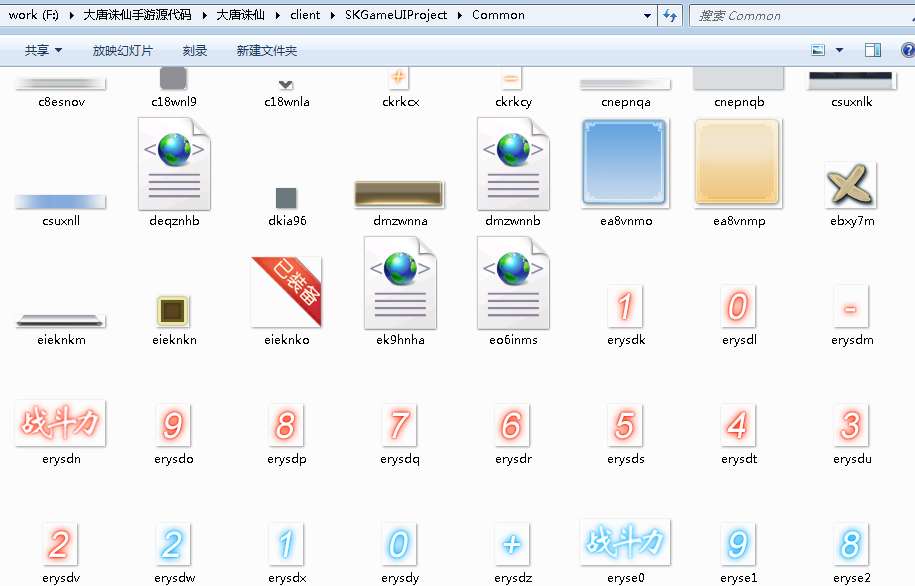Screen dimensions: 915x586
Task: Click the 刻录 burn toolbar item
Action: [x=195, y=50]
